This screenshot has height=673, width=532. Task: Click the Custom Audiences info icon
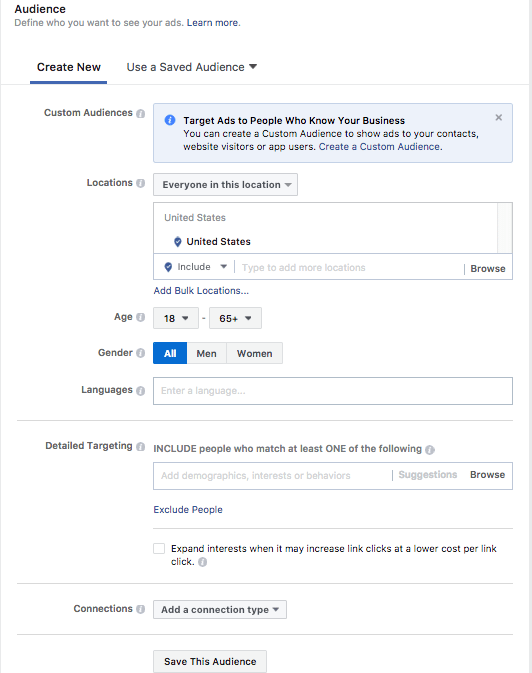140,113
